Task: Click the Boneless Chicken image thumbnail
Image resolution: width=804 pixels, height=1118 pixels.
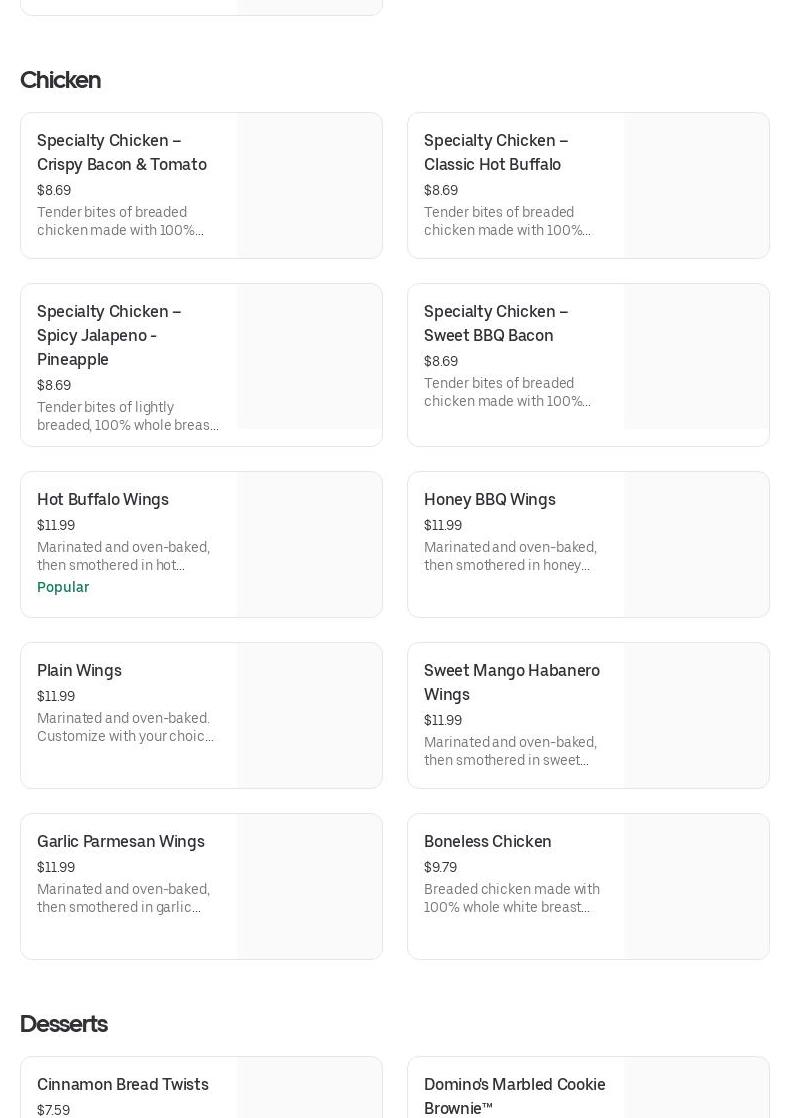Action: tap(696, 886)
